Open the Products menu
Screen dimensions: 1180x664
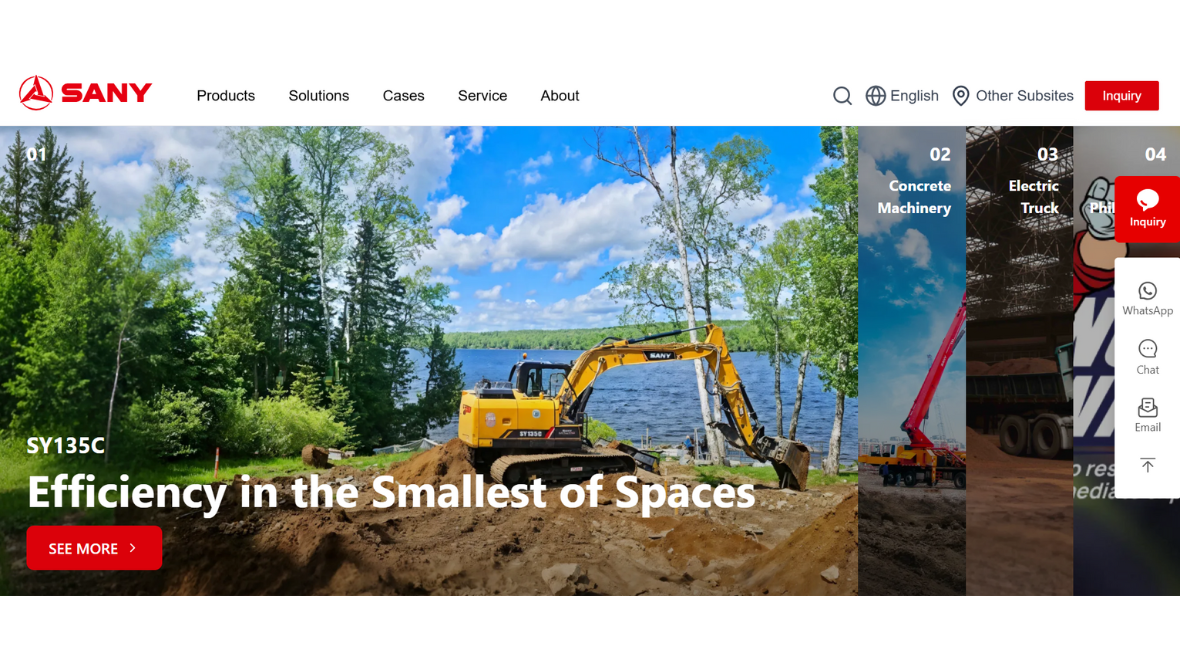[x=226, y=96]
